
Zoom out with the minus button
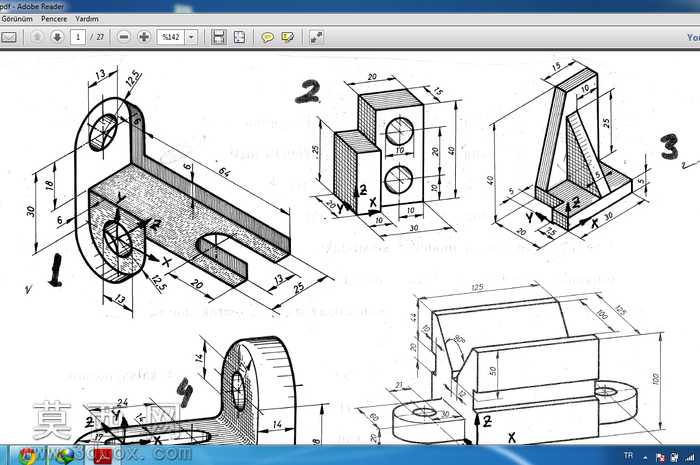click(x=124, y=37)
